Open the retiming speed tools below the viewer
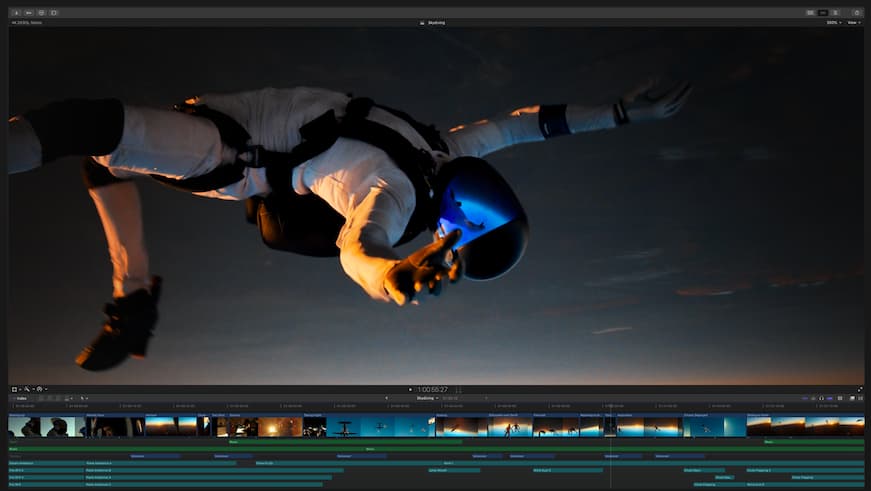 pos(38,389)
